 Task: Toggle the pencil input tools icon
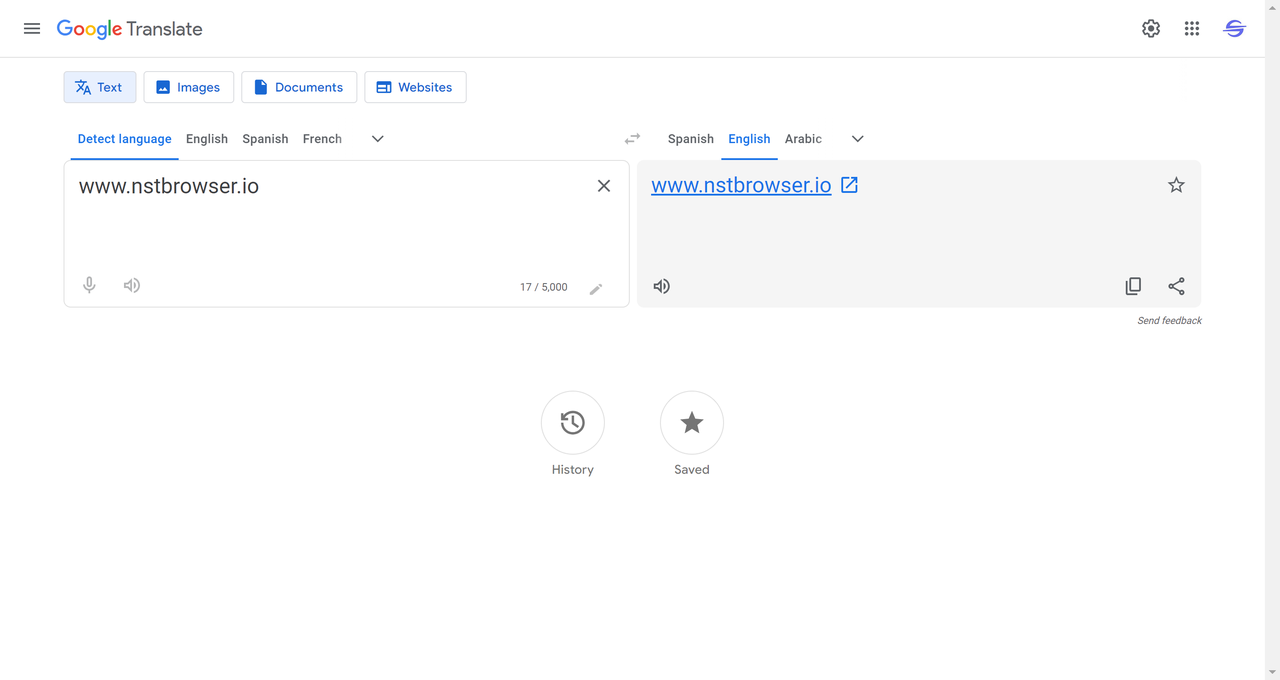tap(596, 289)
